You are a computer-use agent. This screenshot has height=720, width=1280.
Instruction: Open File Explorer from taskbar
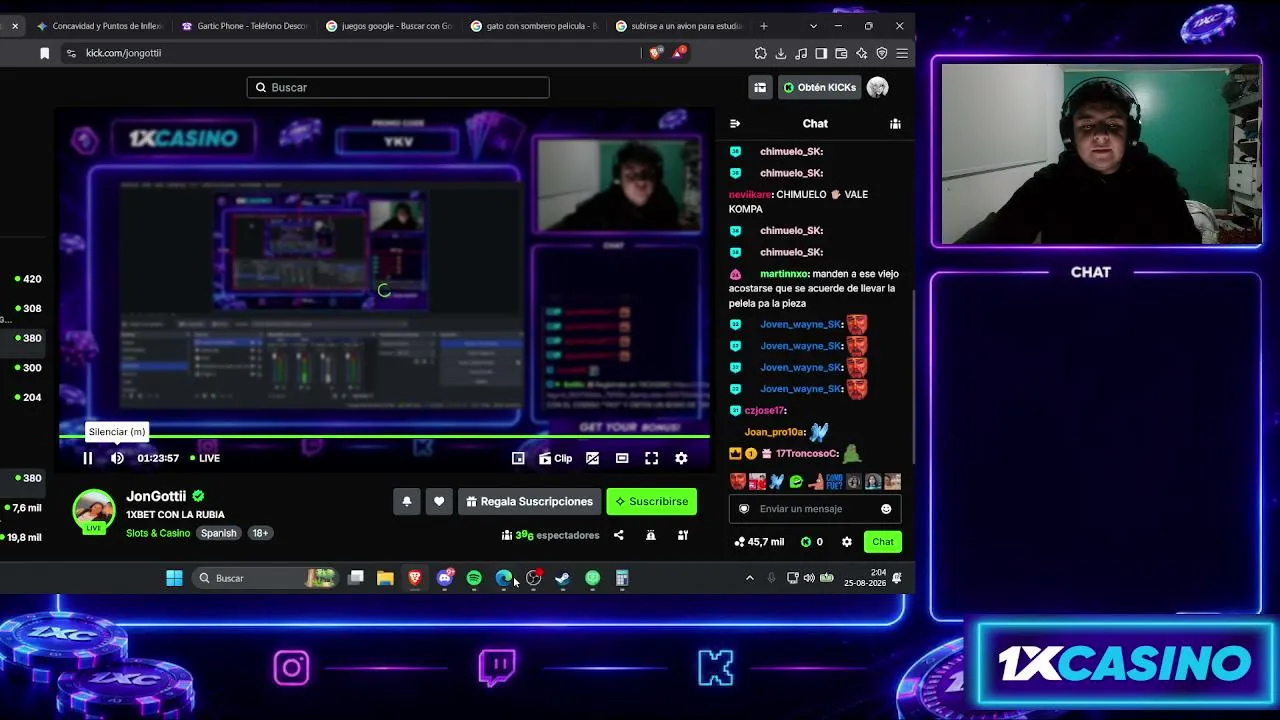tap(385, 578)
